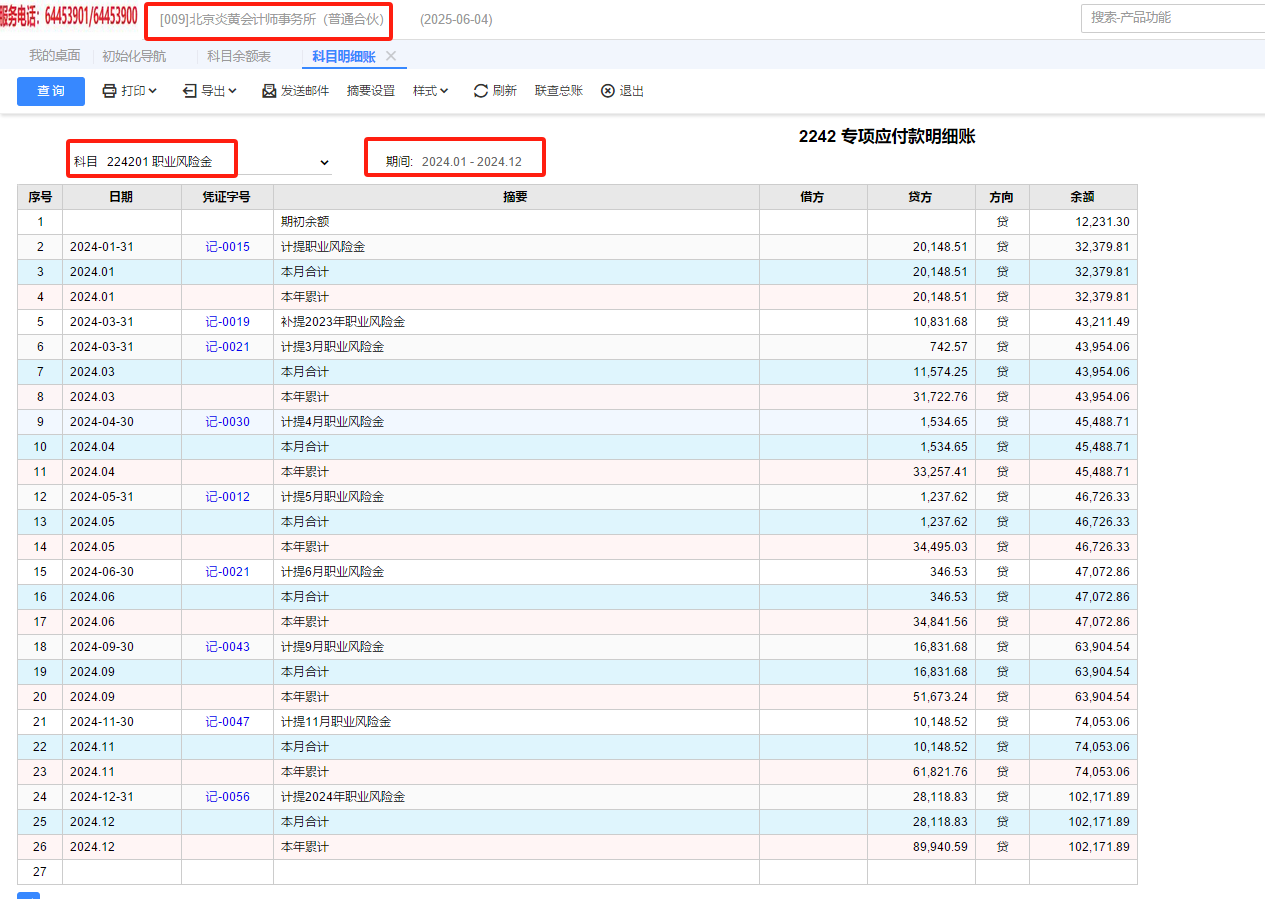Open the 初始化导航 tab
Image resolution: width=1265 pixels, height=899 pixels.
click(x=134, y=56)
